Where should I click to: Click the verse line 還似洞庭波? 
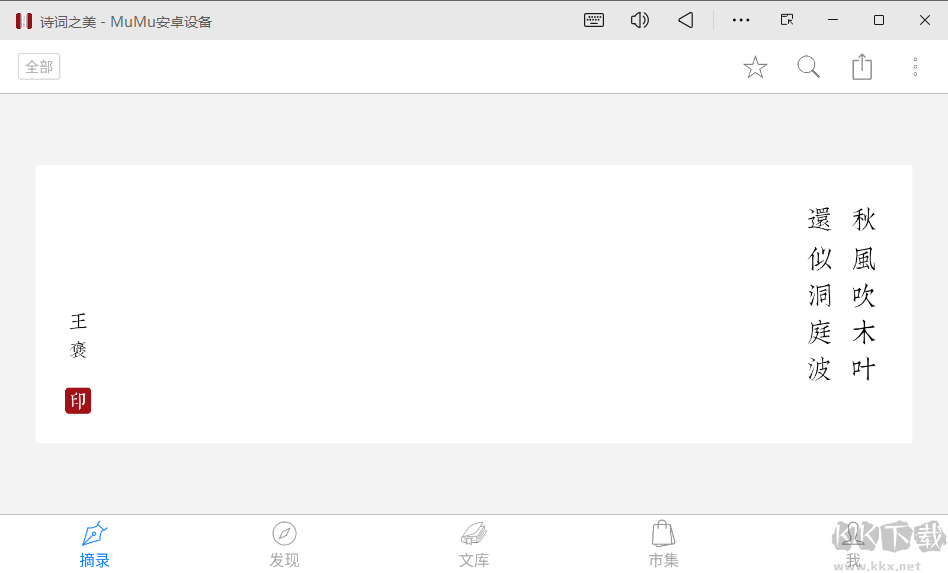point(820,294)
